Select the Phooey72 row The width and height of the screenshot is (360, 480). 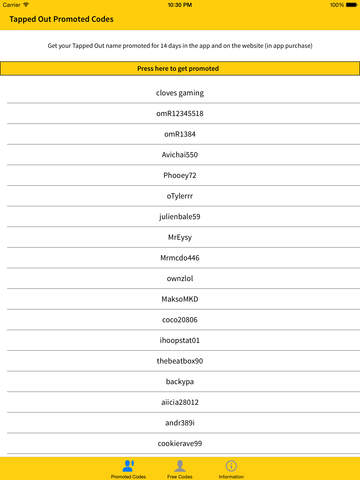tap(180, 175)
